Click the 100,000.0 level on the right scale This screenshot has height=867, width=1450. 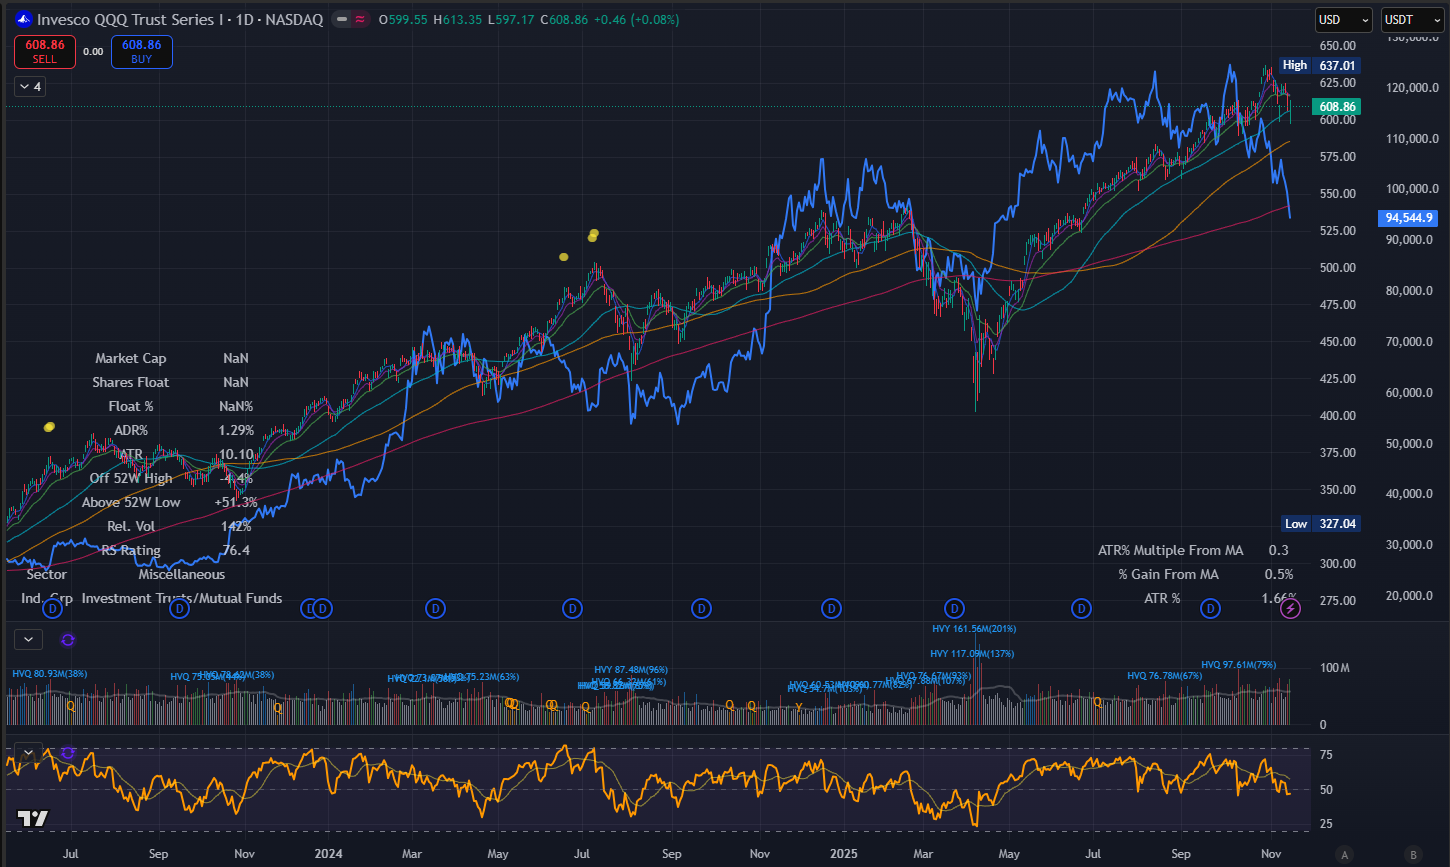1412,189
